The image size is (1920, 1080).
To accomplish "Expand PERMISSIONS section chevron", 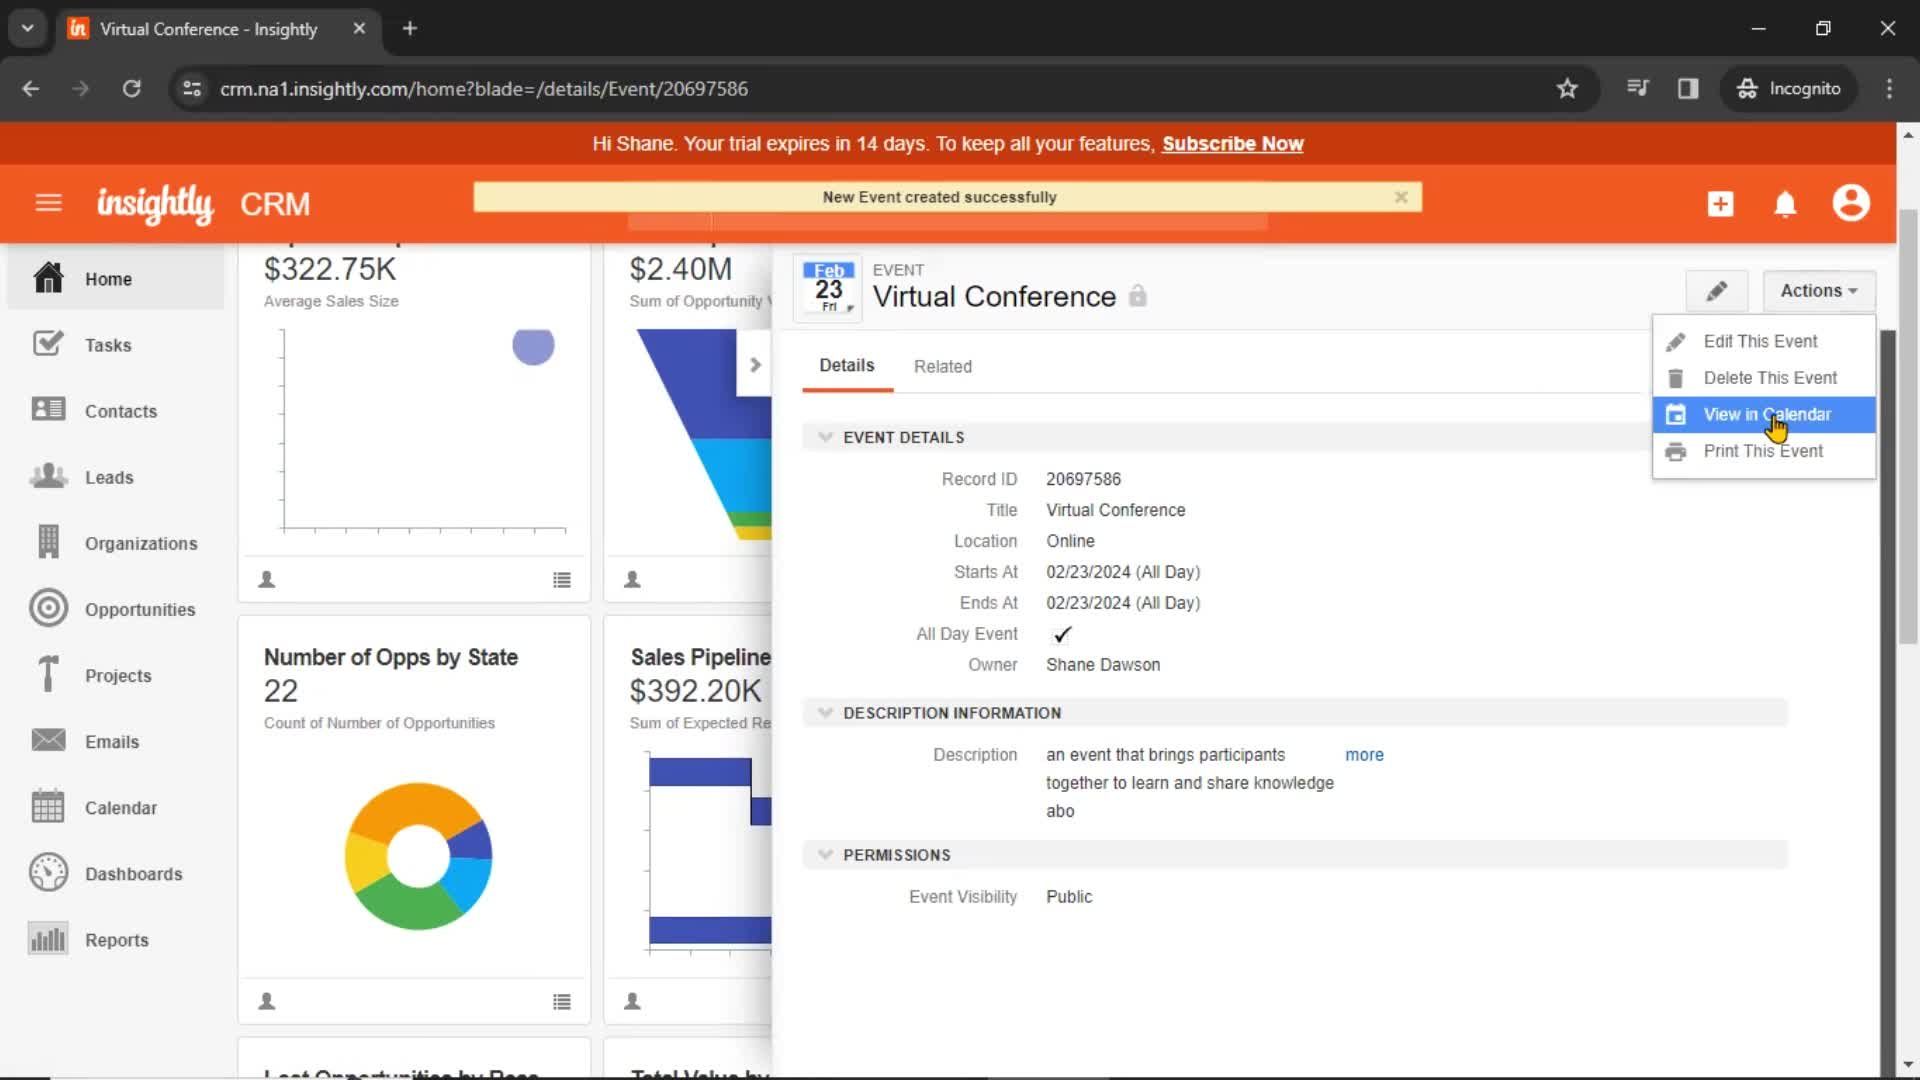I will pos(825,855).
